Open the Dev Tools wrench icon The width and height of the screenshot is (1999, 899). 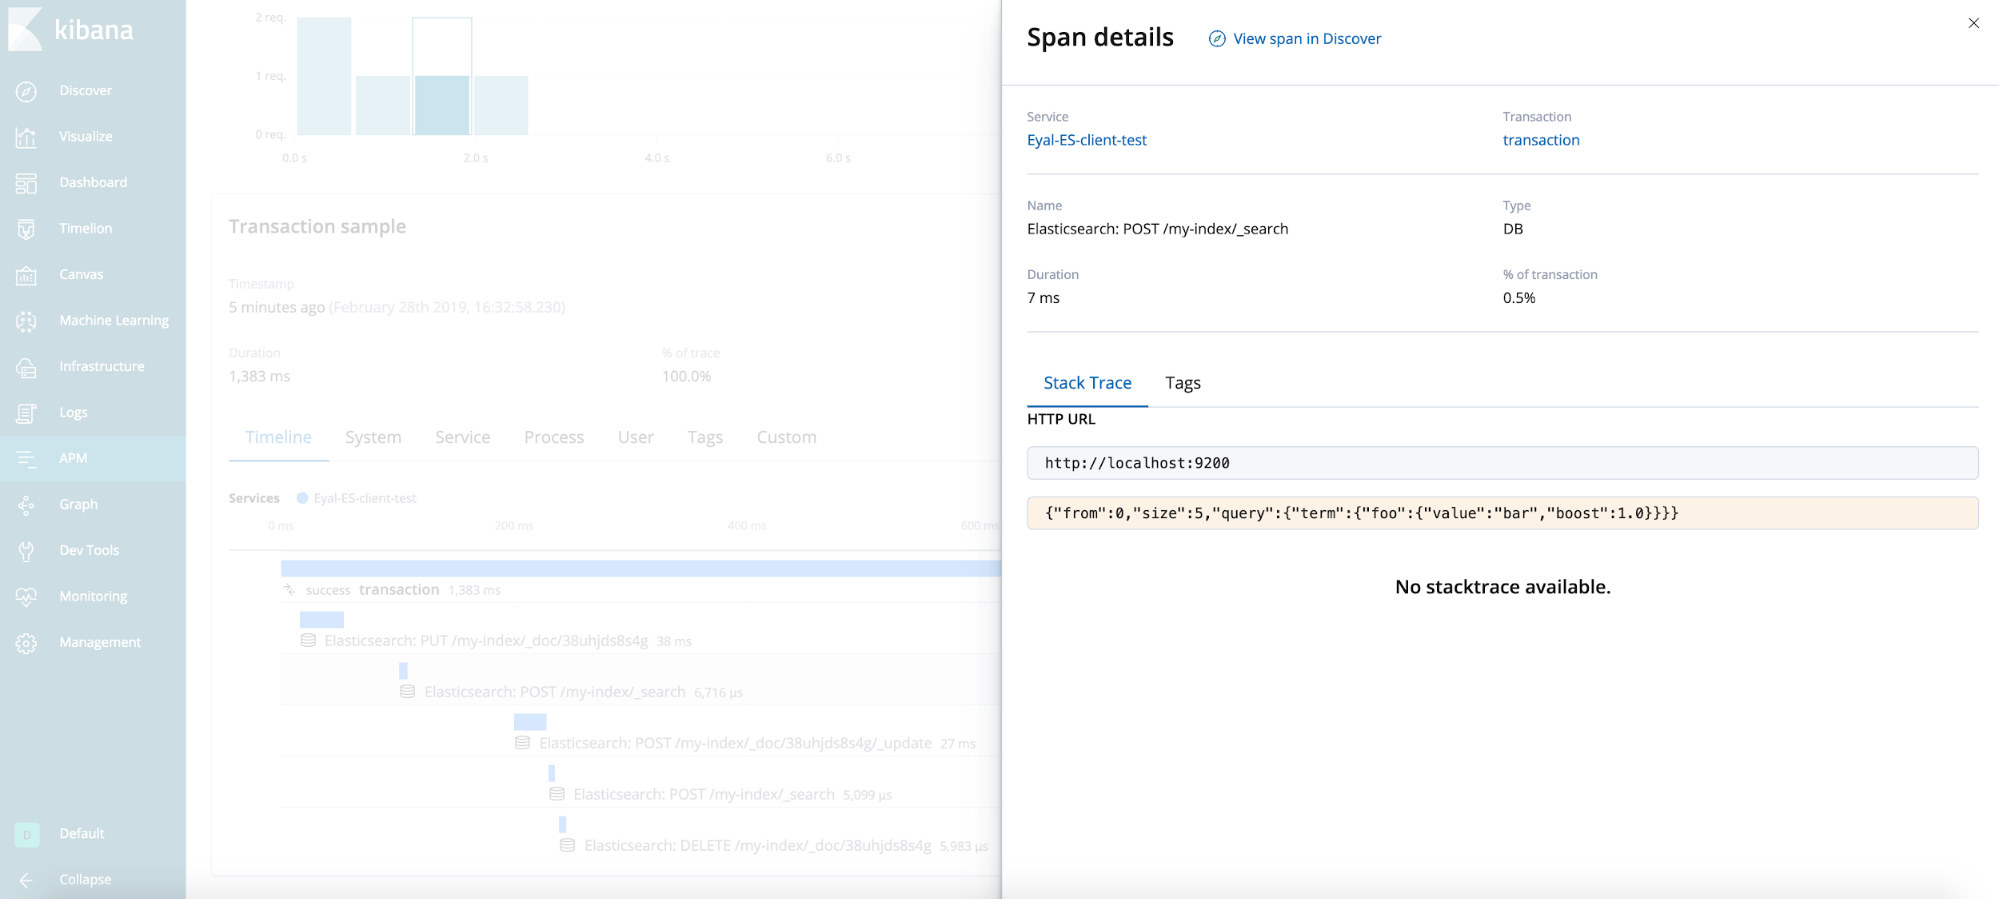point(27,551)
